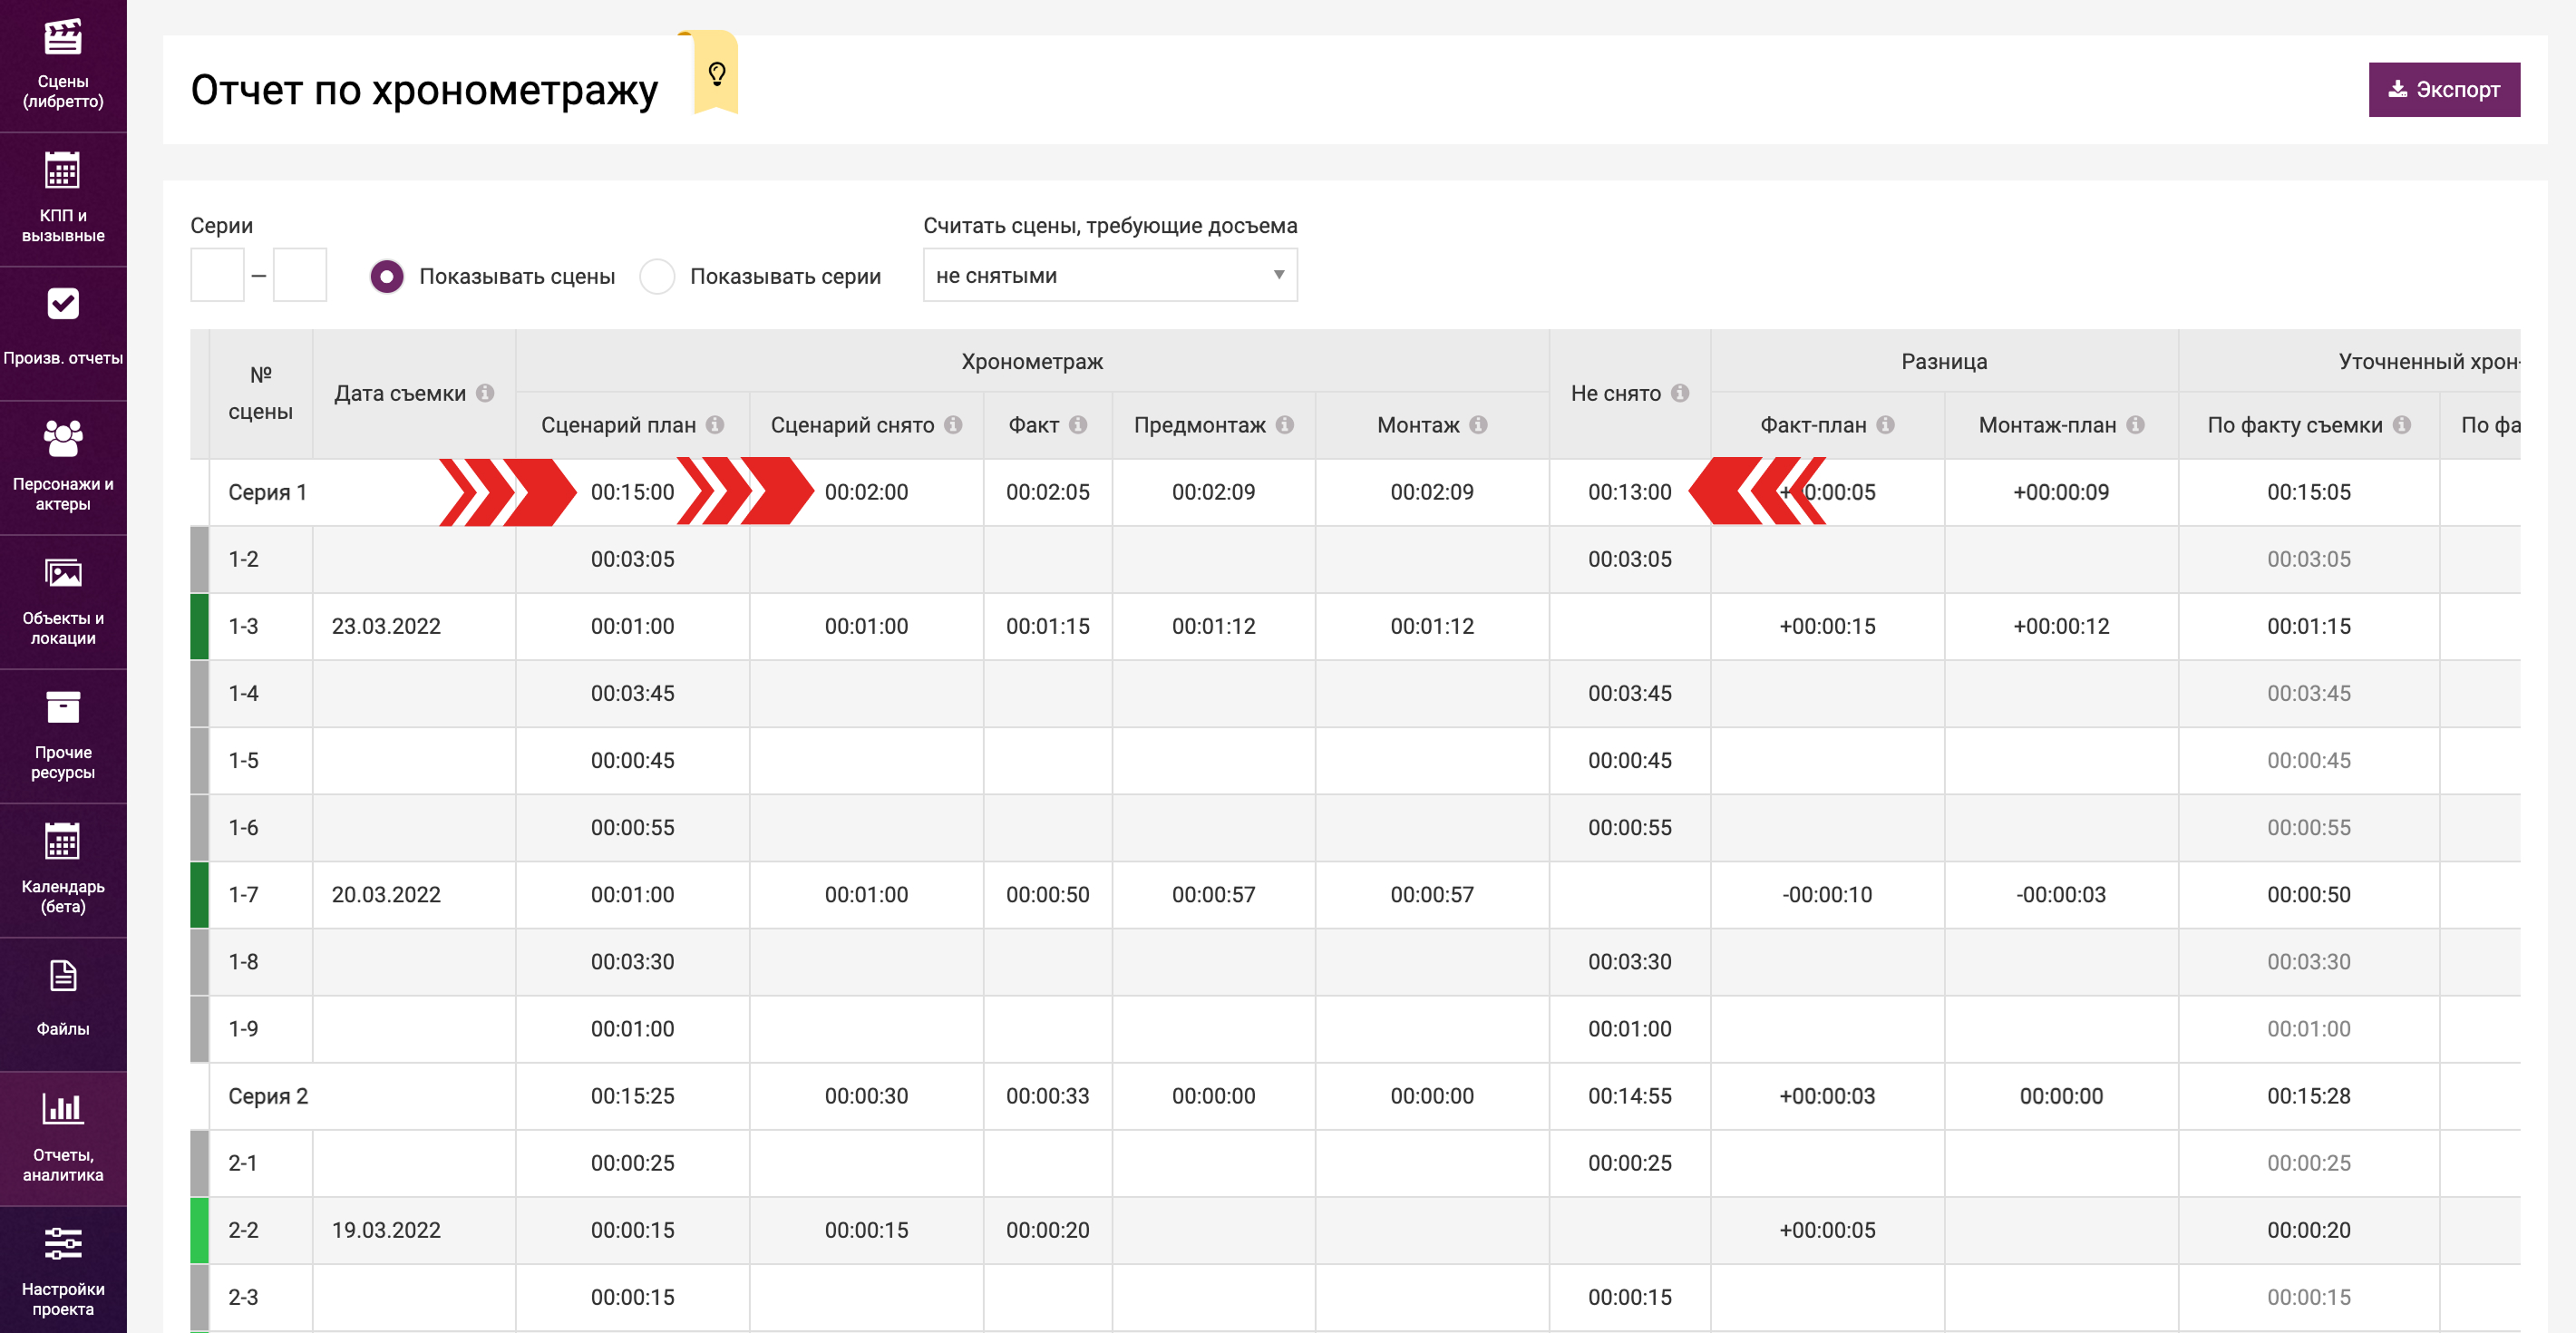
Task: Select Показывать сцены radio button
Action: point(387,276)
